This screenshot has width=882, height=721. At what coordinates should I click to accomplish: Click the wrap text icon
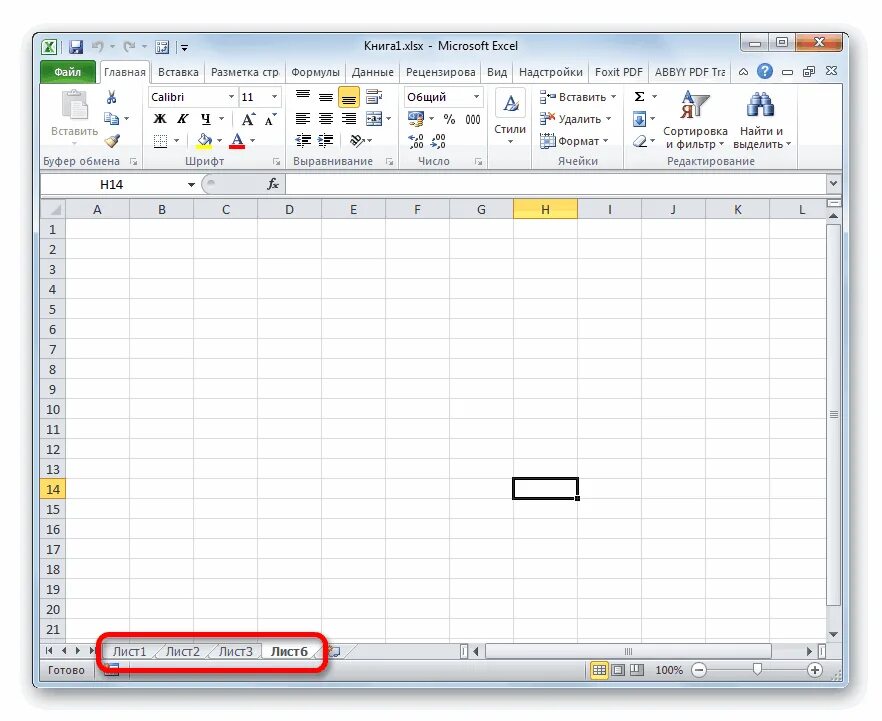(x=374, y=97)
